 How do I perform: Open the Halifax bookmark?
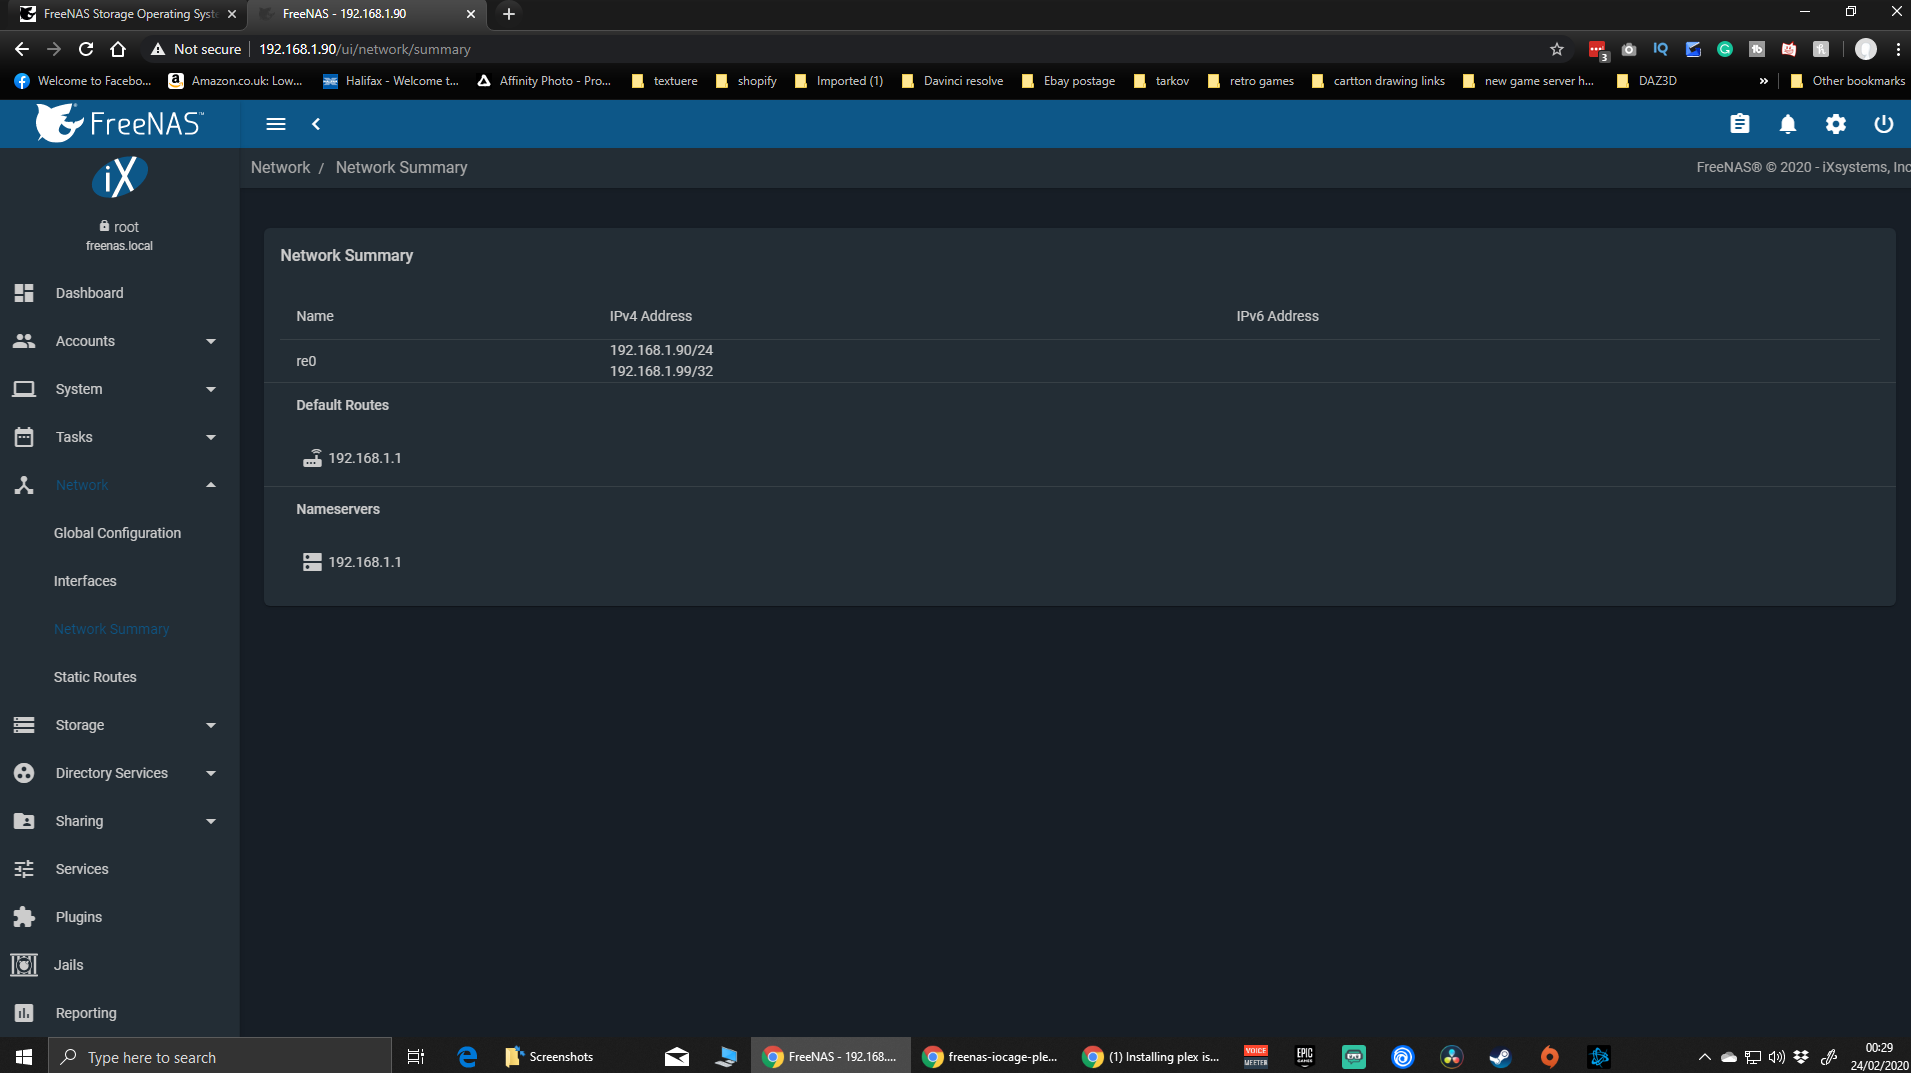tap(391, 81)
